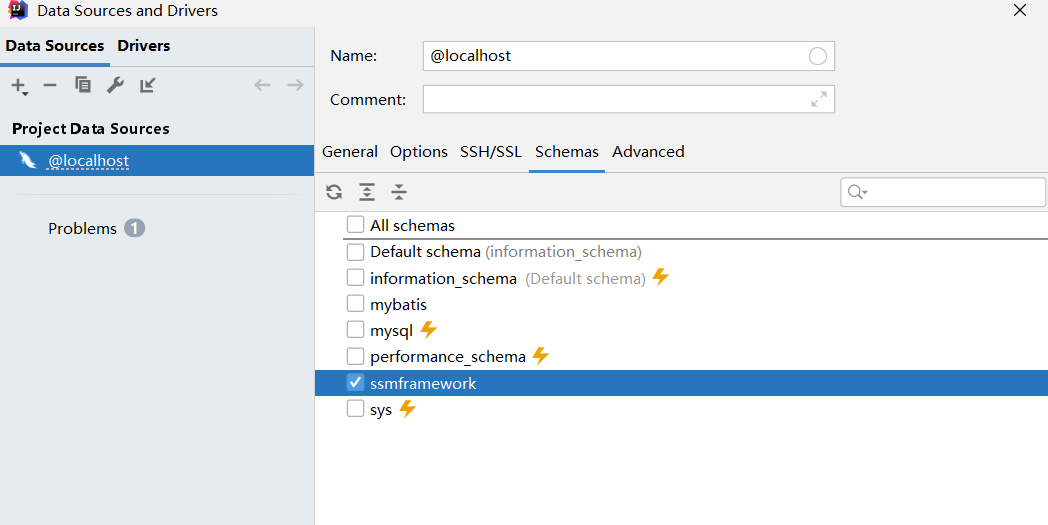Click the Make Global arrow icon
Viewport: 1048px width, 525px height.
point(147,85)
